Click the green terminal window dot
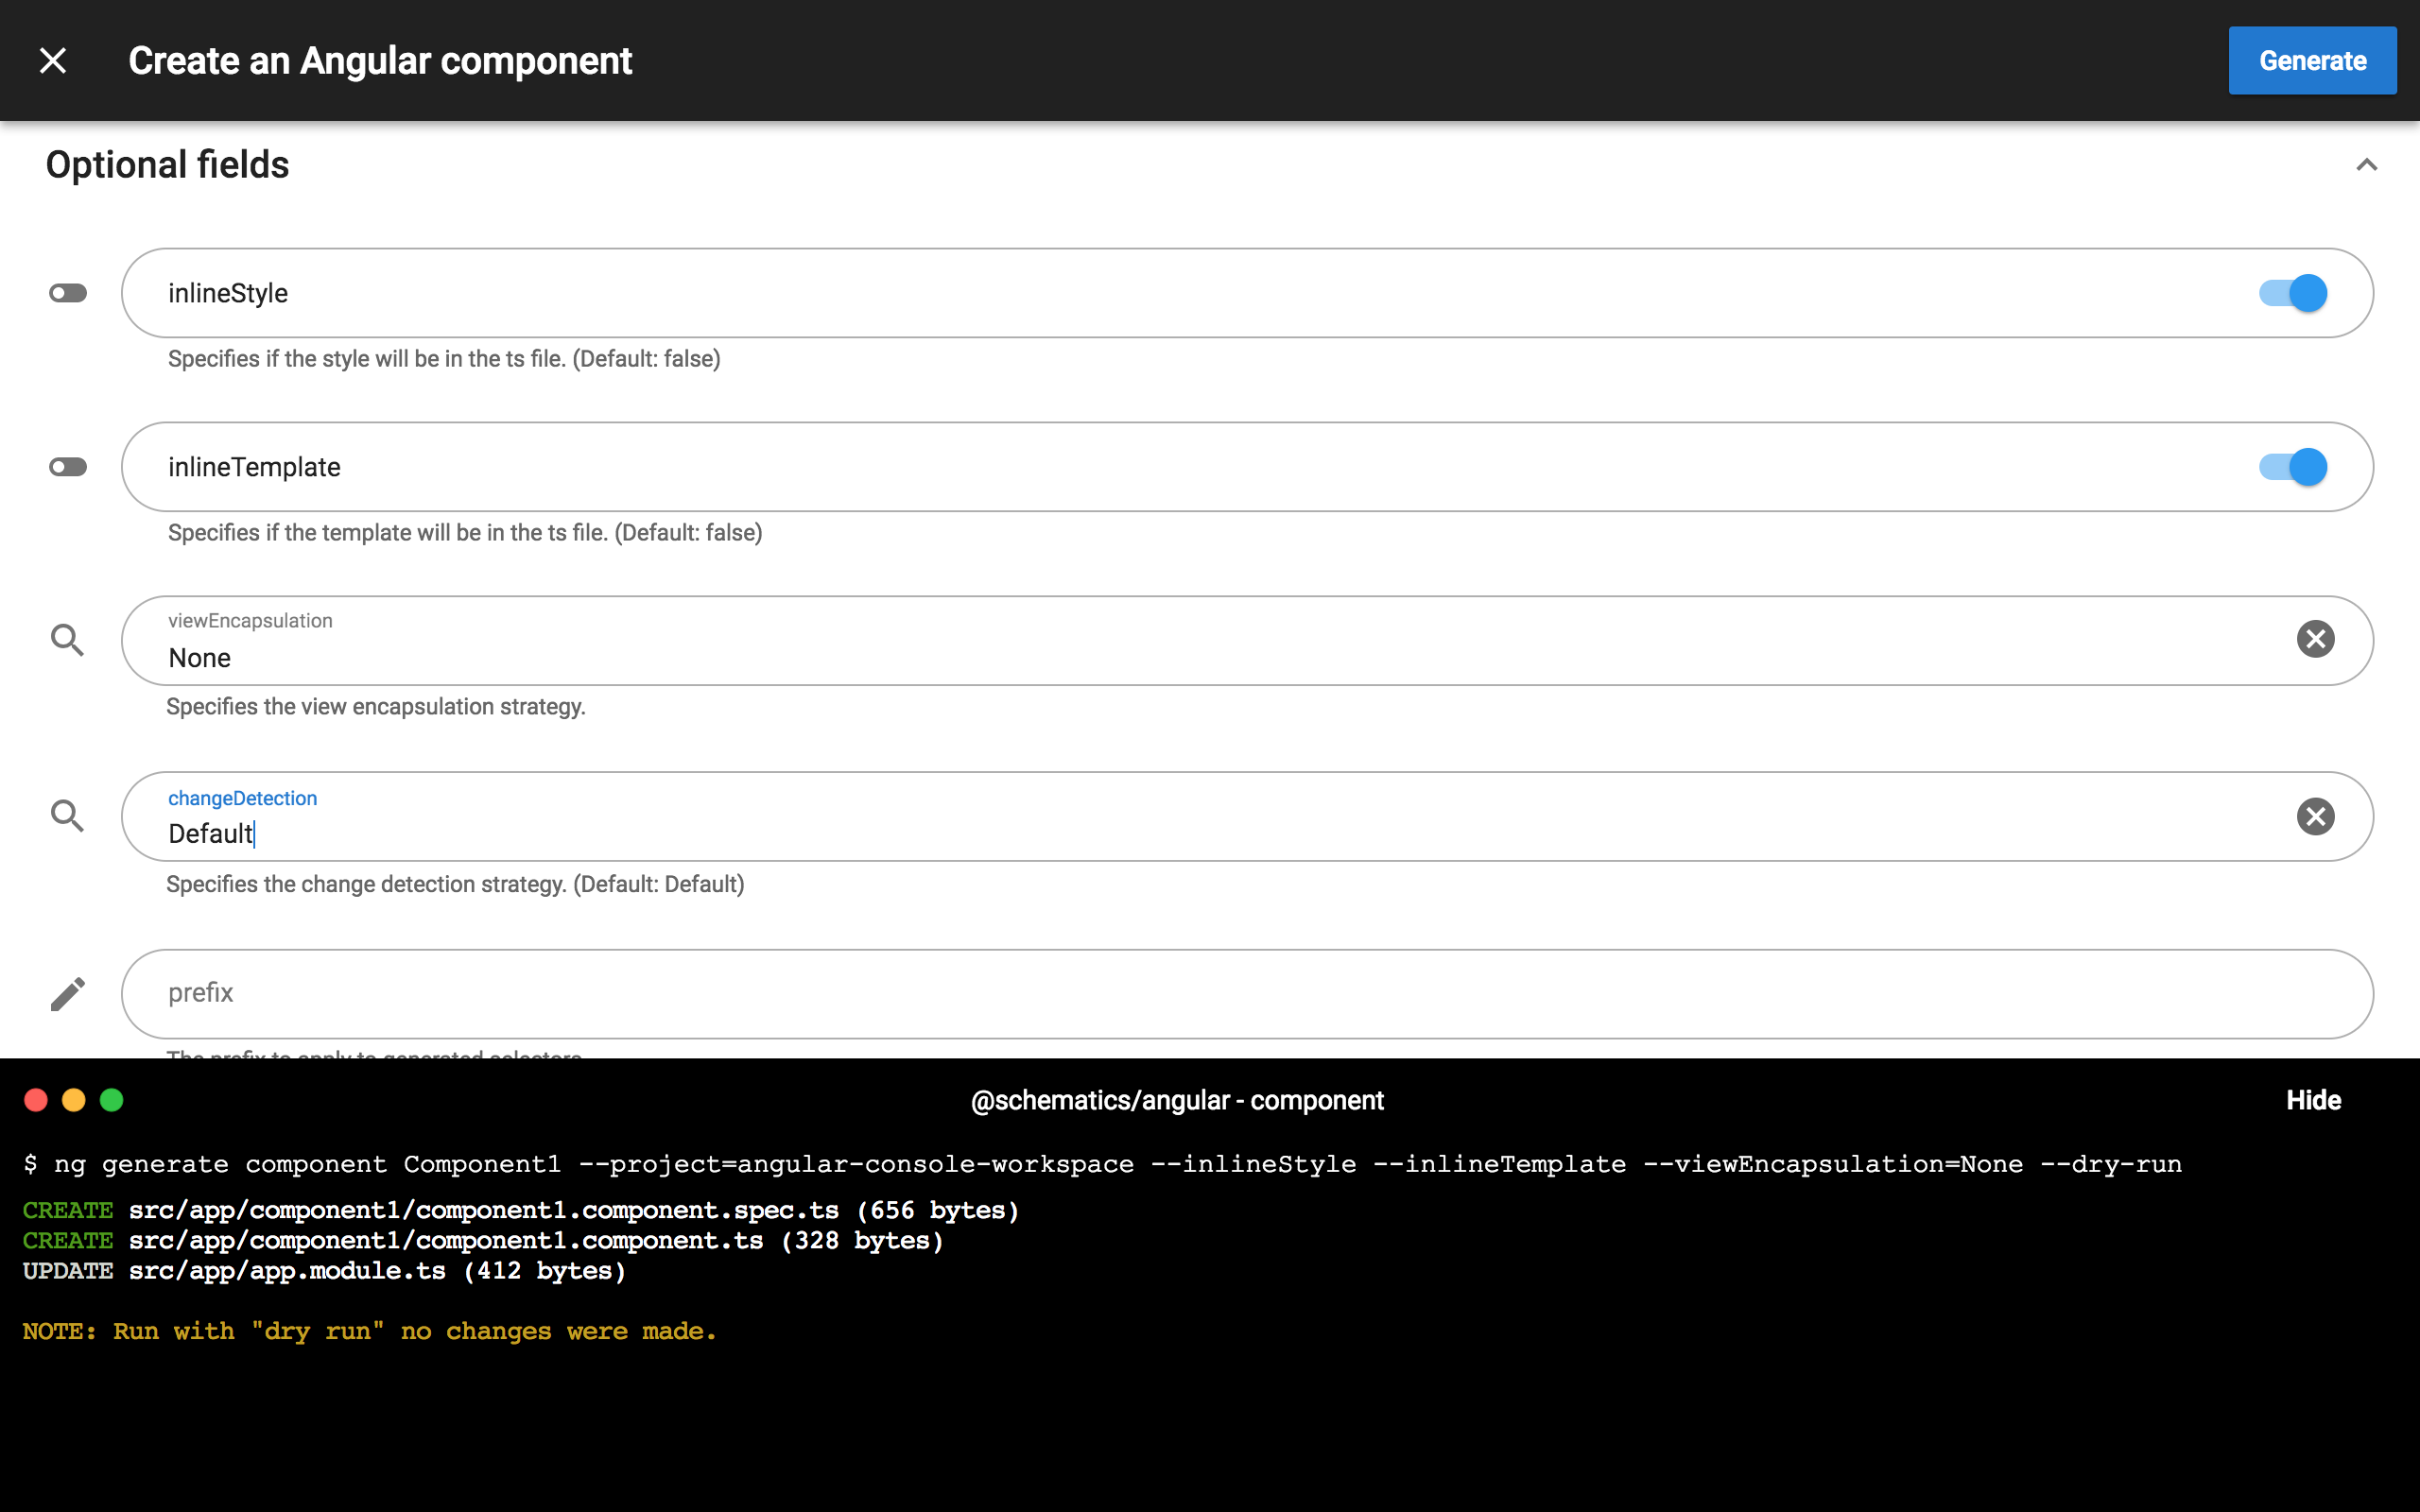This screenshot has width=2420, height=1512. coord(112,1100)
